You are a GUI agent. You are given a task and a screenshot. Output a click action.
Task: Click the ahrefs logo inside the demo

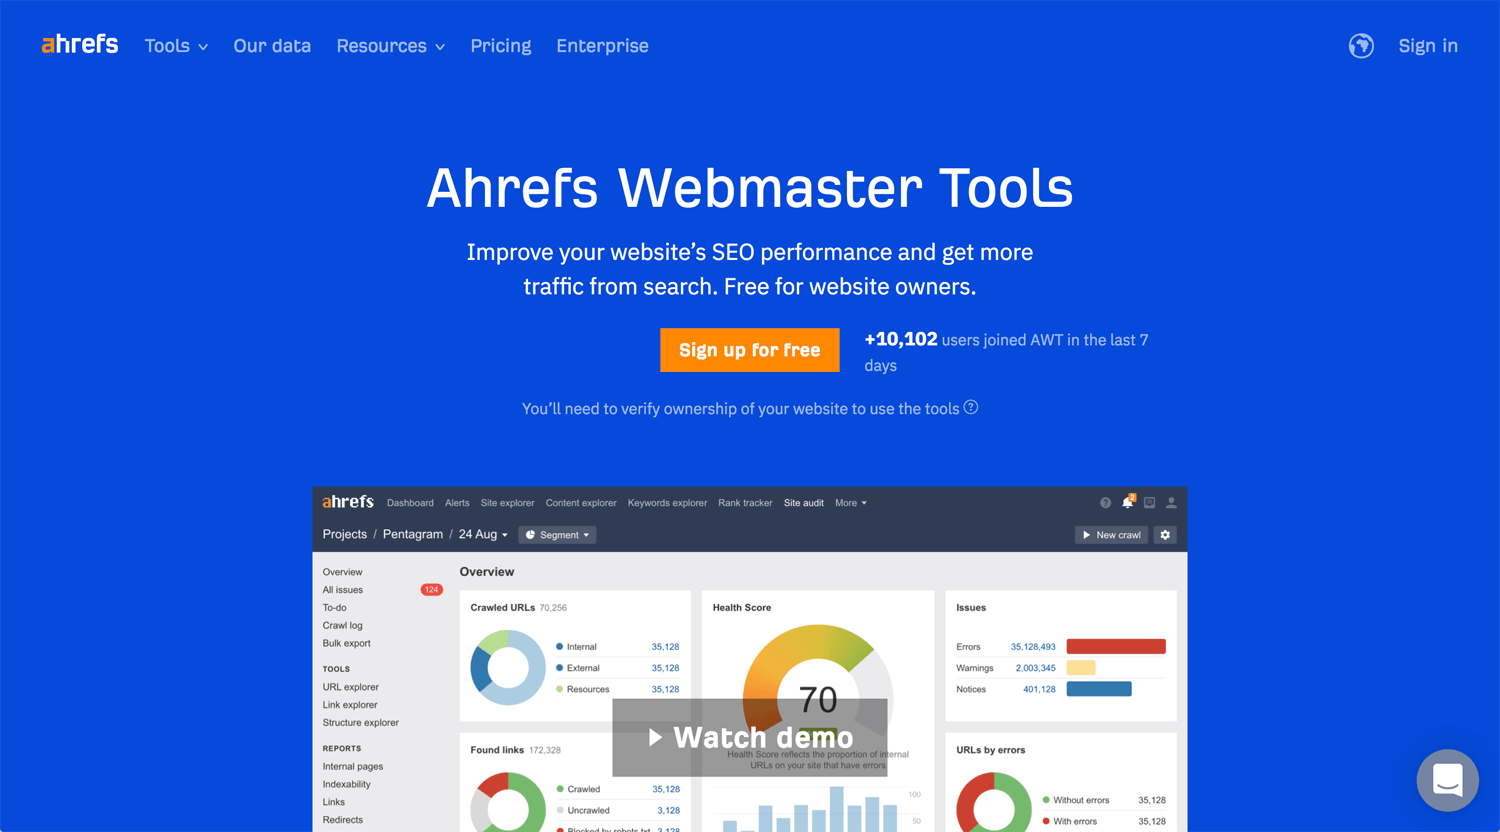pyautogui.click(x=348, y=502)
